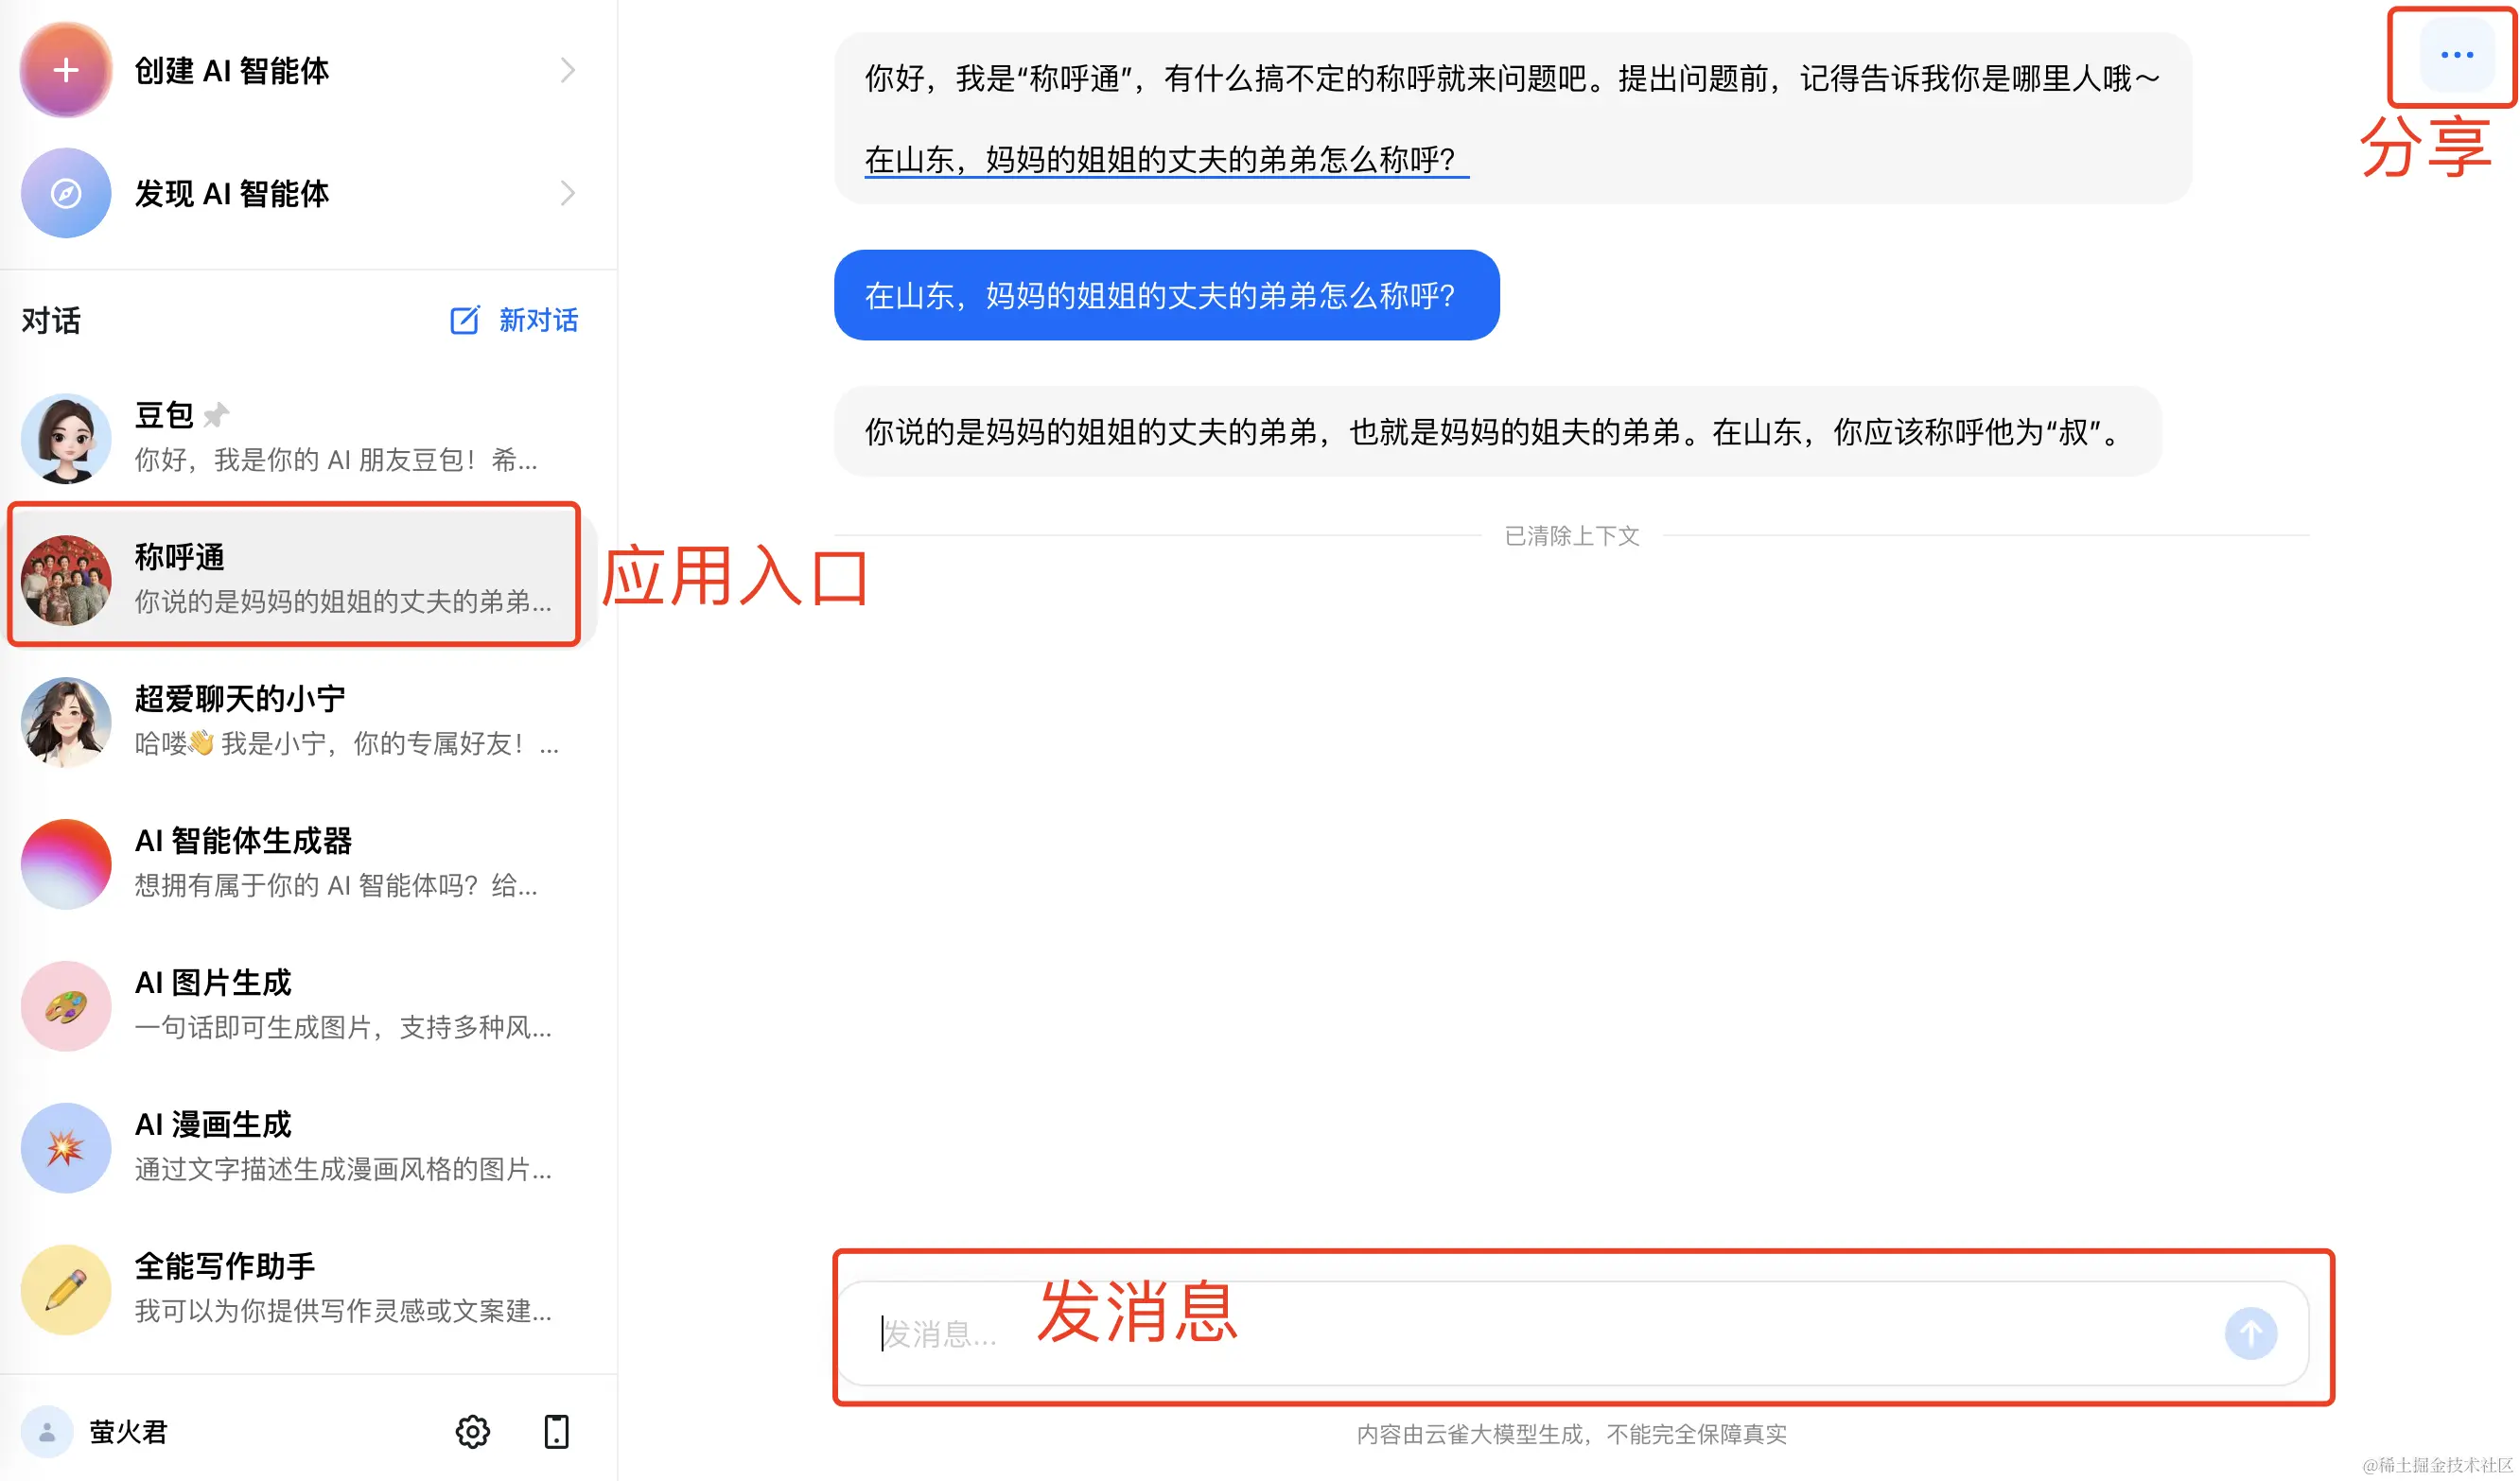The width and height of the screenshot is (2520, 1481).
Task: Open the 豆包 avatar
Action: point(66,438)
